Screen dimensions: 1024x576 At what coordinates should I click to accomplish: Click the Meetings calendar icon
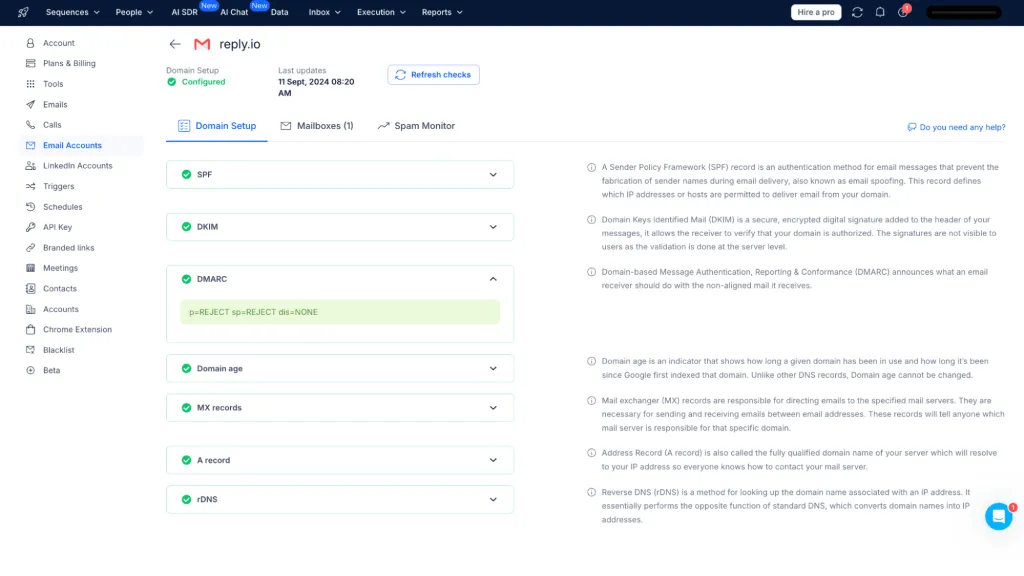pos(30,268)
